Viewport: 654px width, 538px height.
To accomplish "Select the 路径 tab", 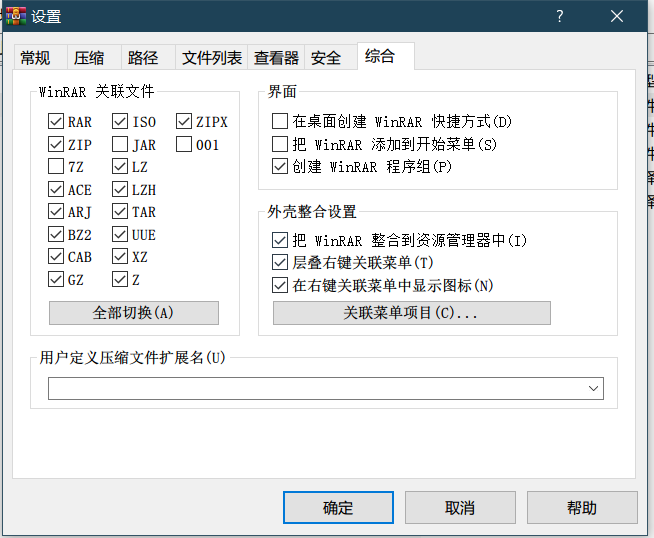I will tap(148, 58).
